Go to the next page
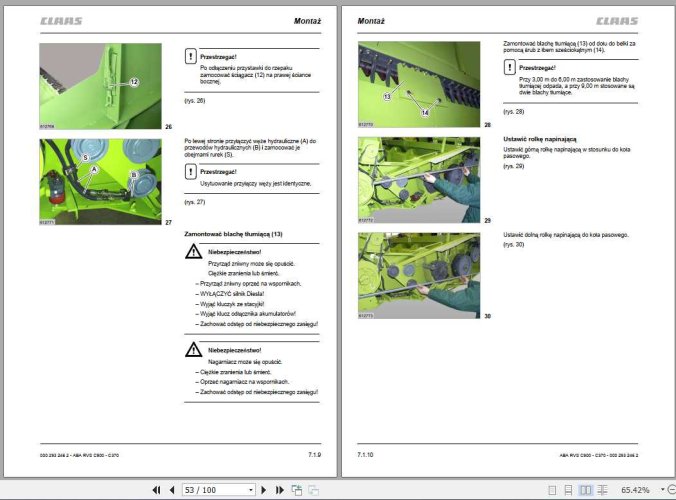Image resolution: width=676 pixels, height=500 pixels. click(264, 490)
